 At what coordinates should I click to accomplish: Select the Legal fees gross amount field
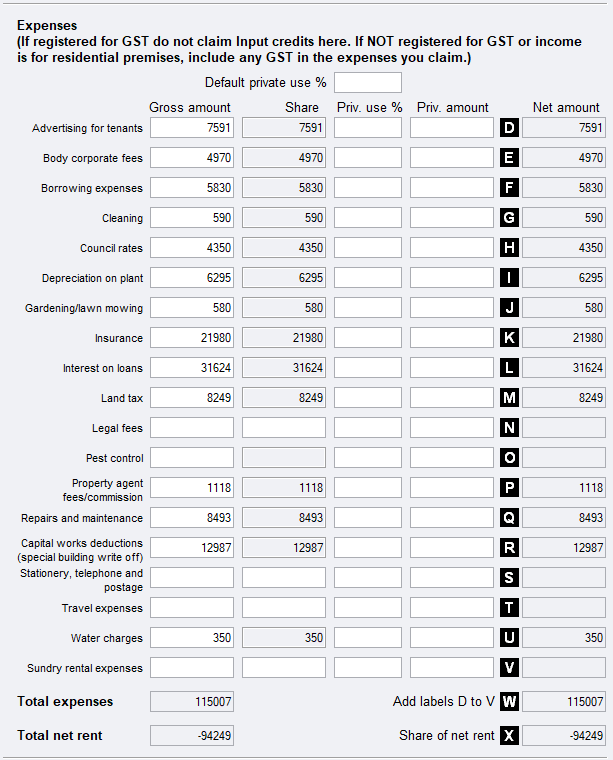[192, 428]
